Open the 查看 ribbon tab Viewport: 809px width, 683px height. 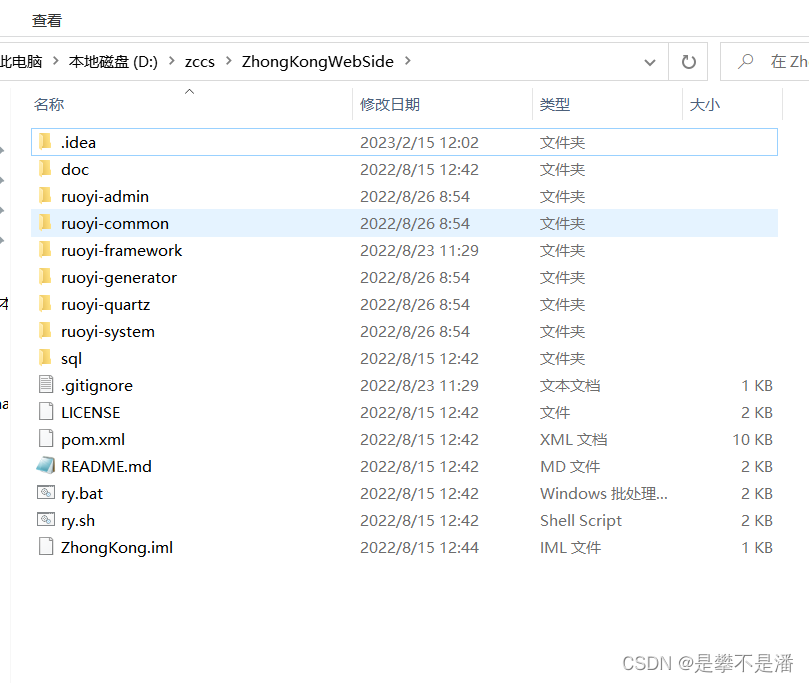tap(47, 21)
